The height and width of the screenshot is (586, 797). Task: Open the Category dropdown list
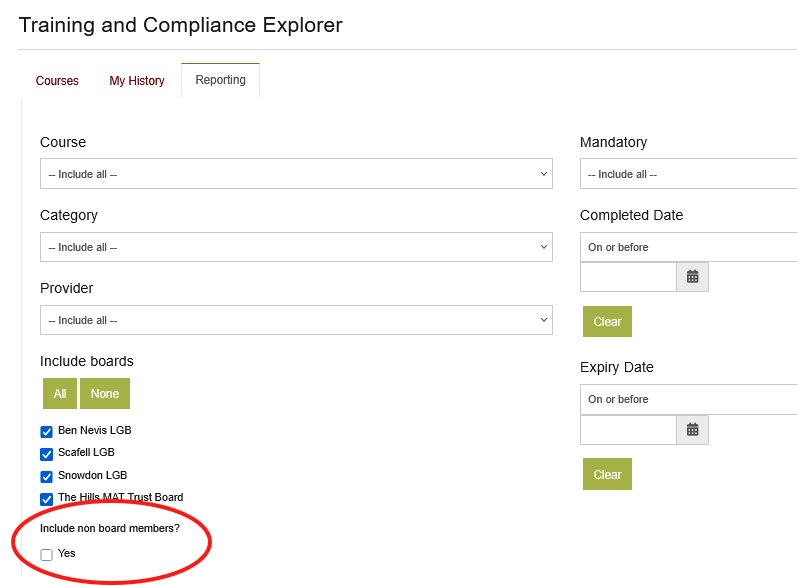pyautogui.click(x=296, y=247)
